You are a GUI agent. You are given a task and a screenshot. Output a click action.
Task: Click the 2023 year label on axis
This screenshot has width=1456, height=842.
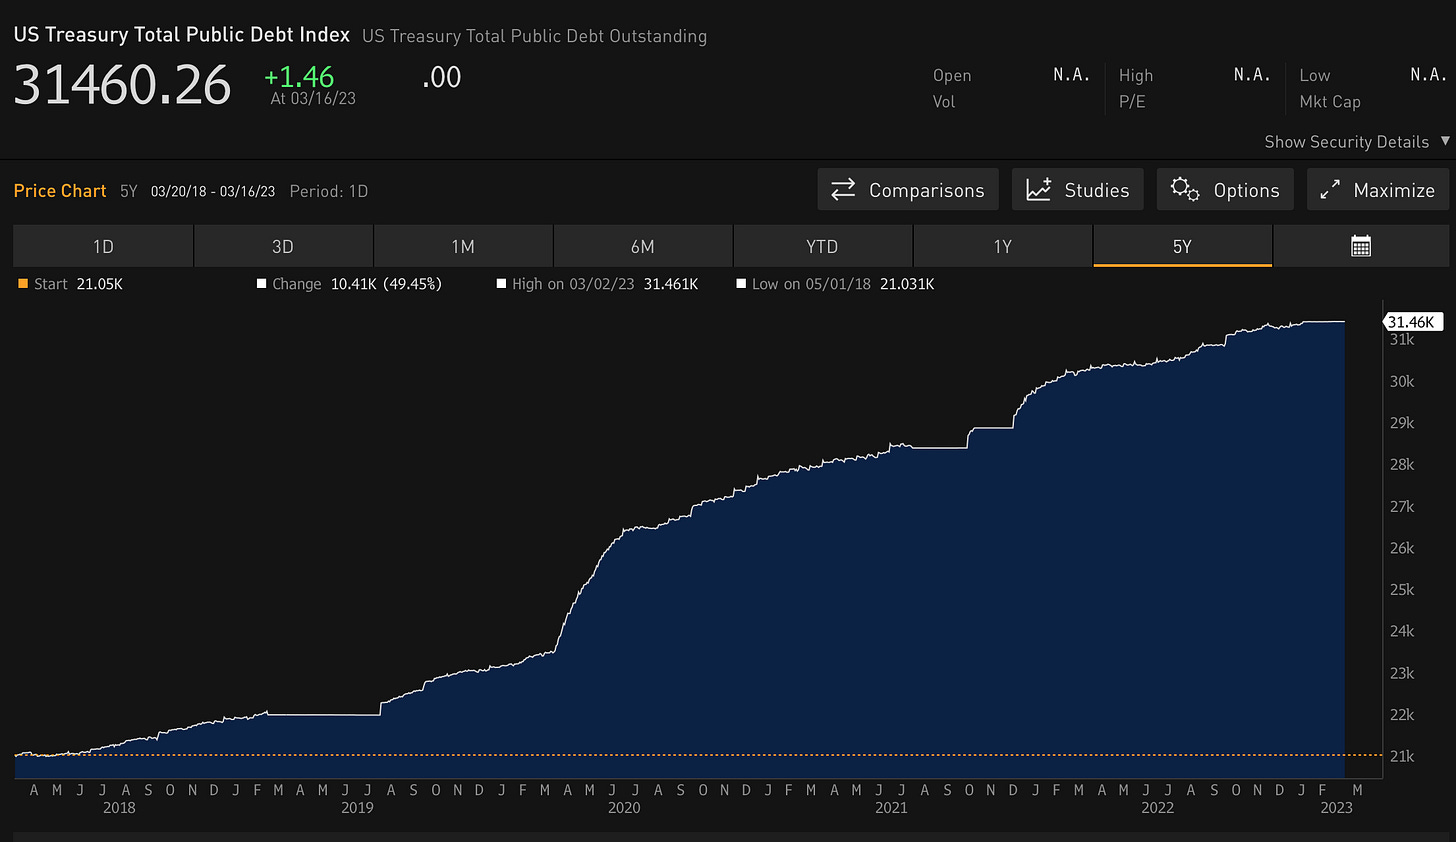tap(1336, 808)
